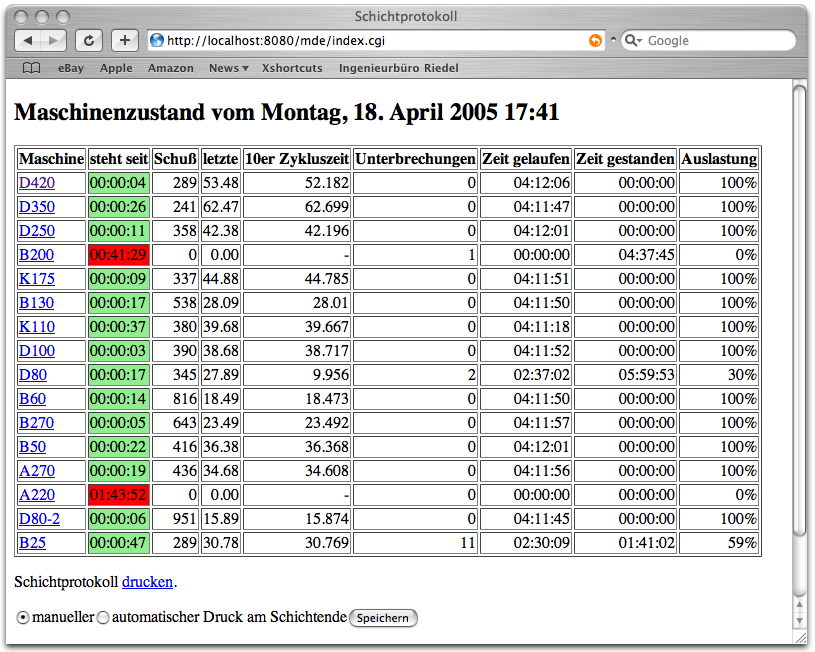Open machine A220 link

[x=37, y=494]
